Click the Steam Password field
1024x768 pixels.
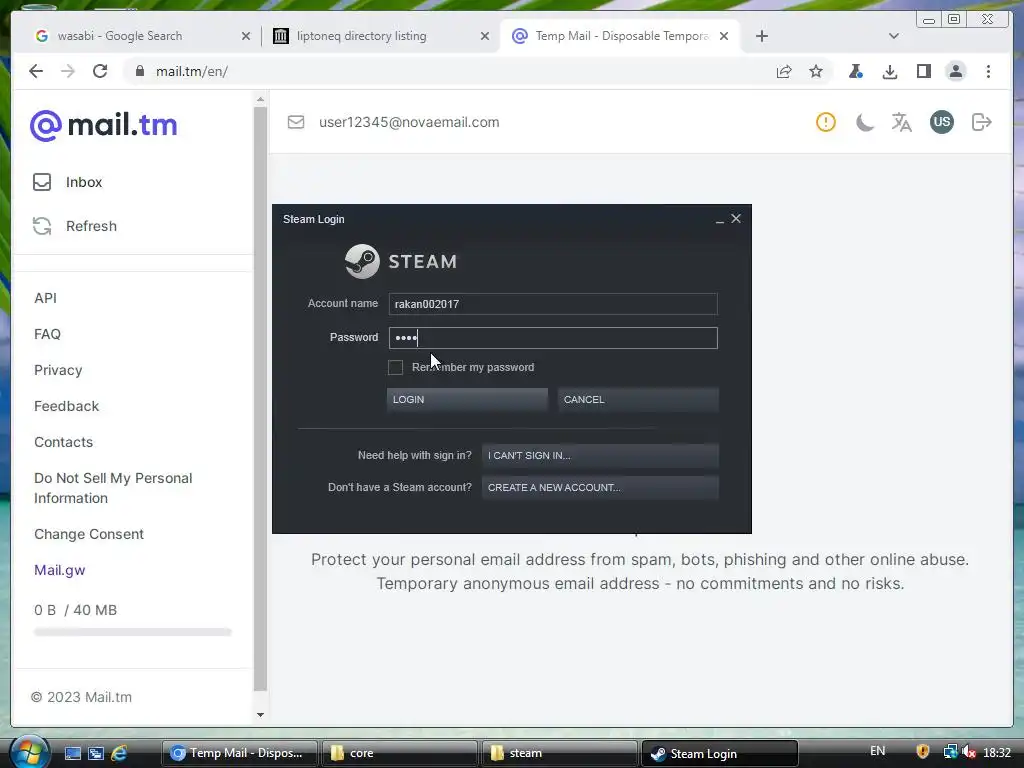(x=552, y=338)
